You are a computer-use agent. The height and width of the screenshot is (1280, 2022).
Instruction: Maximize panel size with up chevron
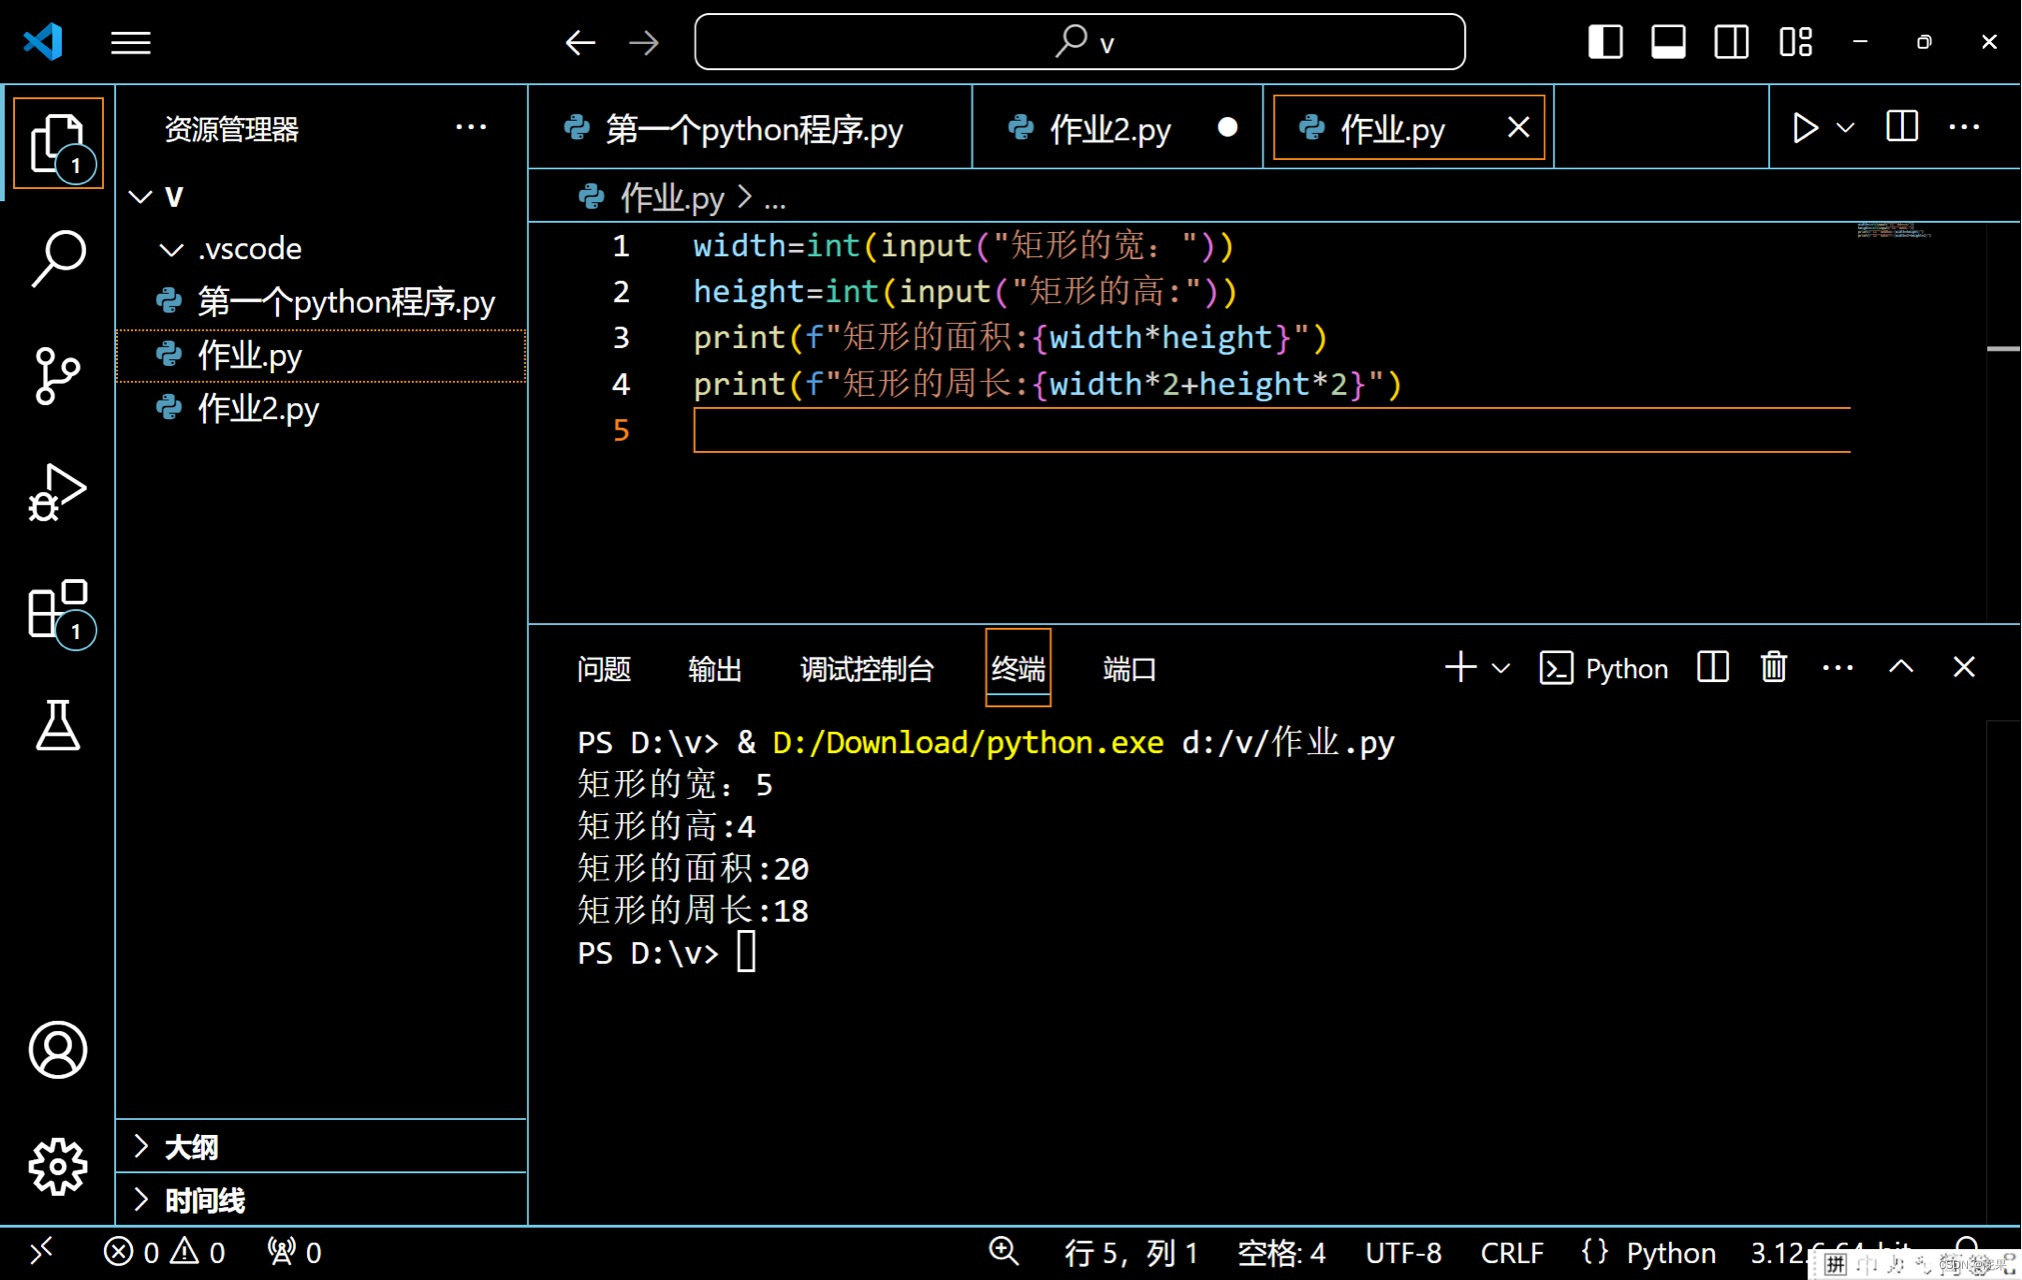coord(1901,667)
